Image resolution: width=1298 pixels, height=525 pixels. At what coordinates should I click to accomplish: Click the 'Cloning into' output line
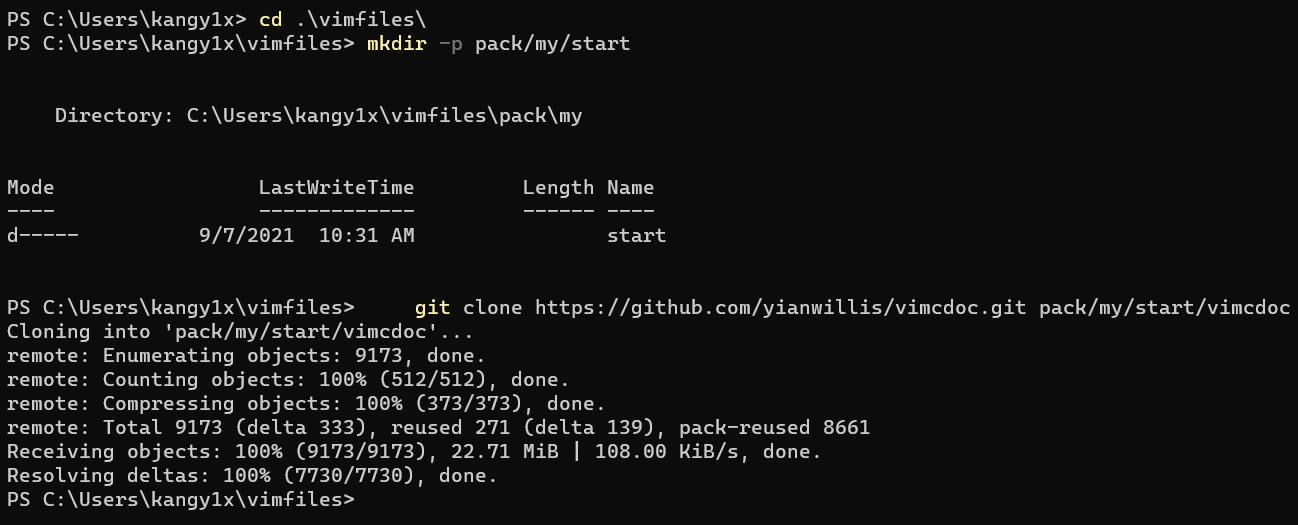(240, 331)
